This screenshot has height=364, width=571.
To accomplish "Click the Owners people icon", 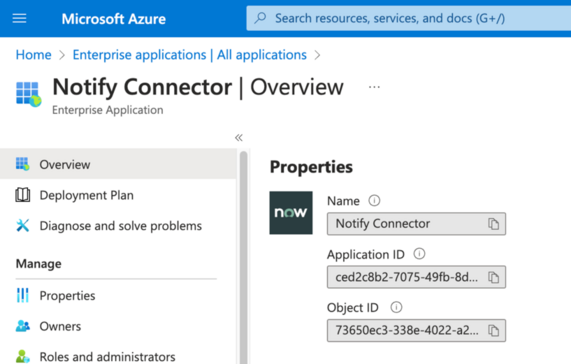I will (x=23, y=326).
